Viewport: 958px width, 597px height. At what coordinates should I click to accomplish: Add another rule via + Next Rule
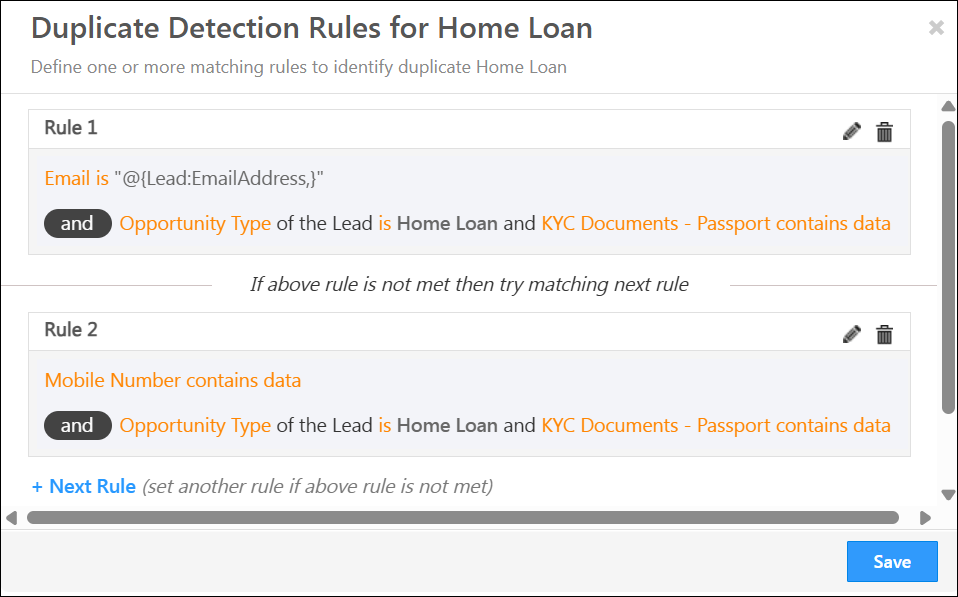tap(84, 486)
